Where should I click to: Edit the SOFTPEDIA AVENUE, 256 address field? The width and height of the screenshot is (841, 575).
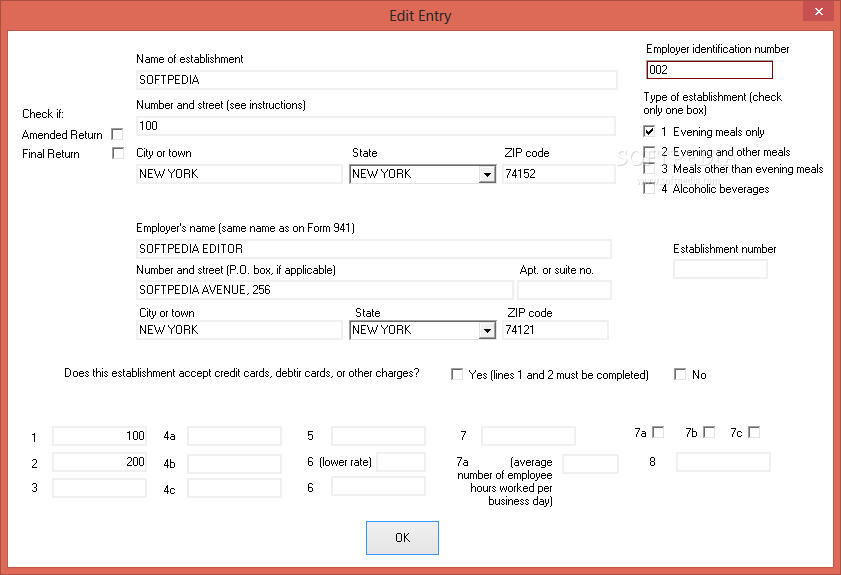coord(324,290)
